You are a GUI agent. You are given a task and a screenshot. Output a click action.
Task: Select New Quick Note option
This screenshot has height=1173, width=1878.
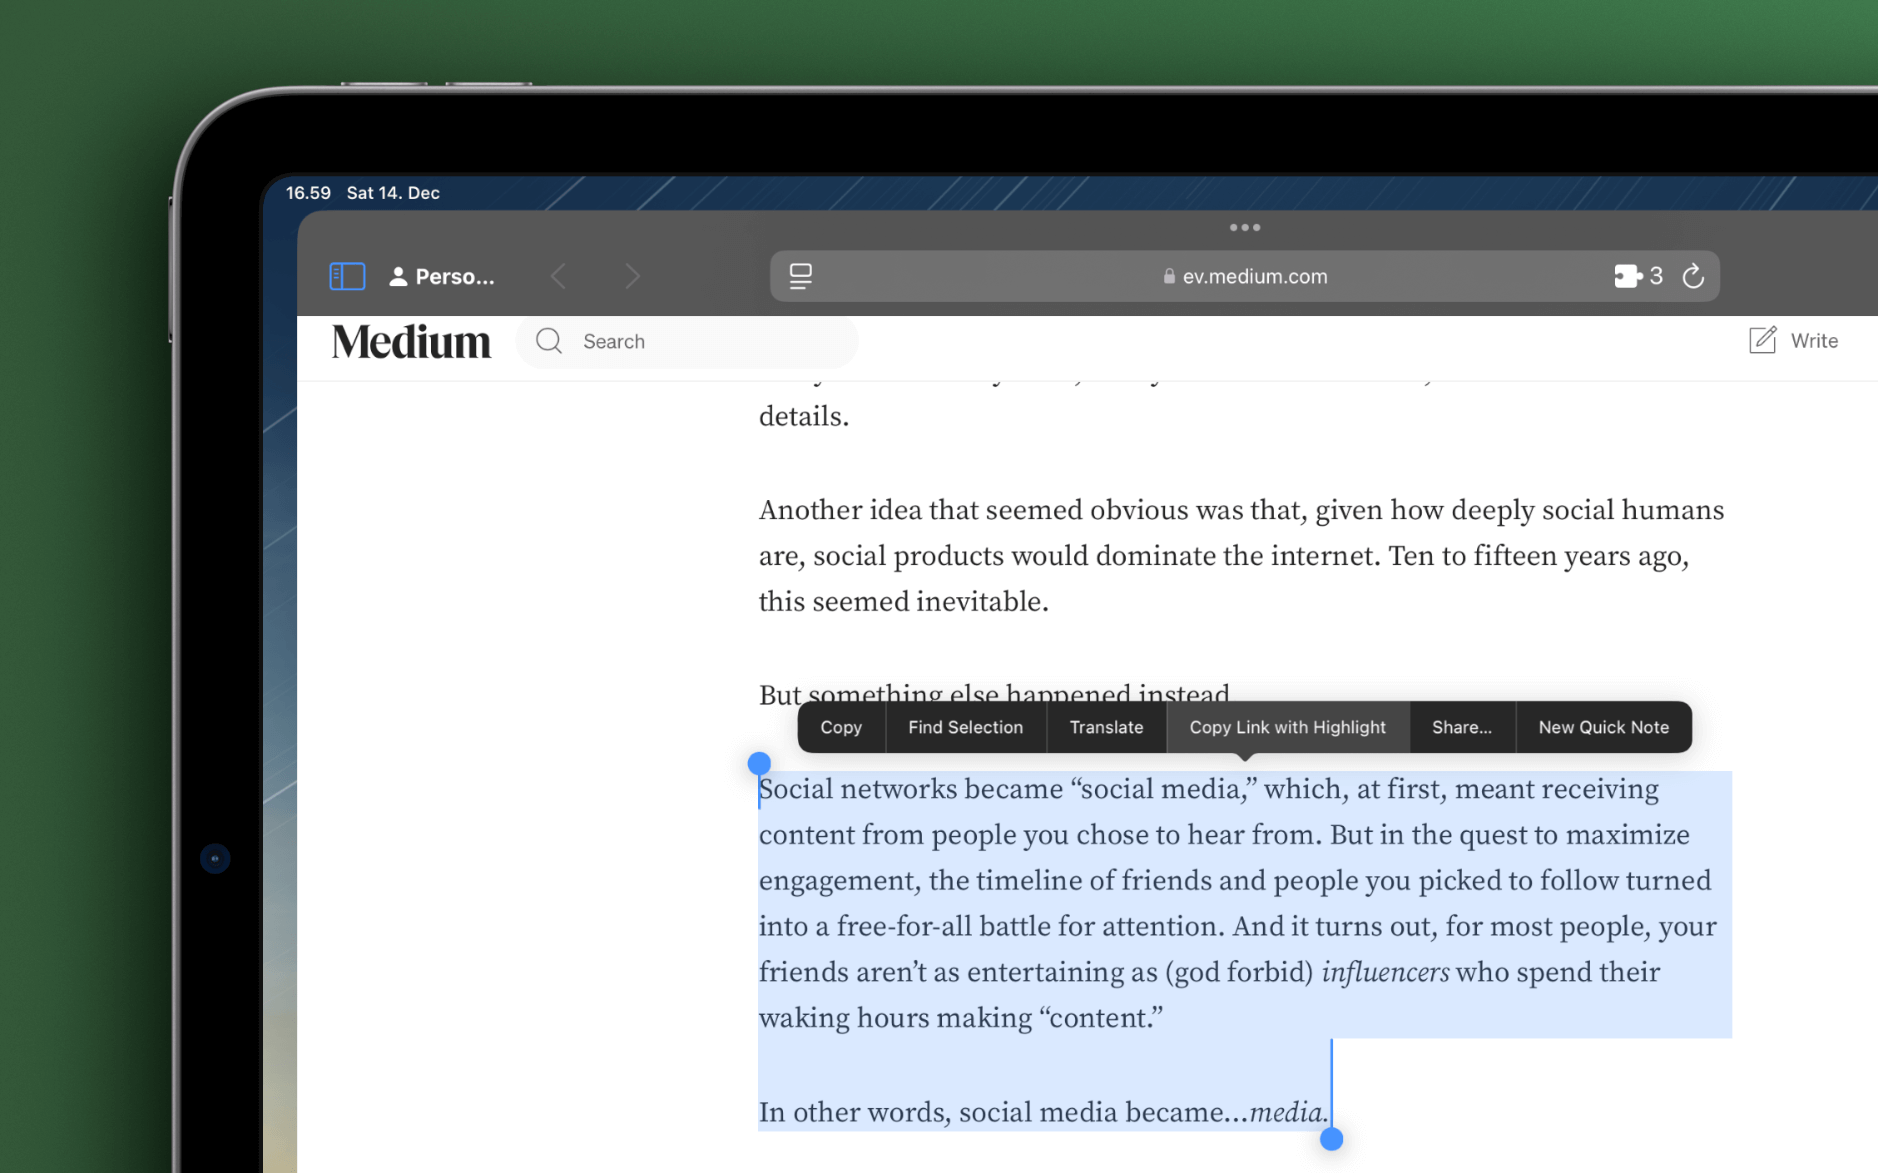click(x=1603, y=727)
